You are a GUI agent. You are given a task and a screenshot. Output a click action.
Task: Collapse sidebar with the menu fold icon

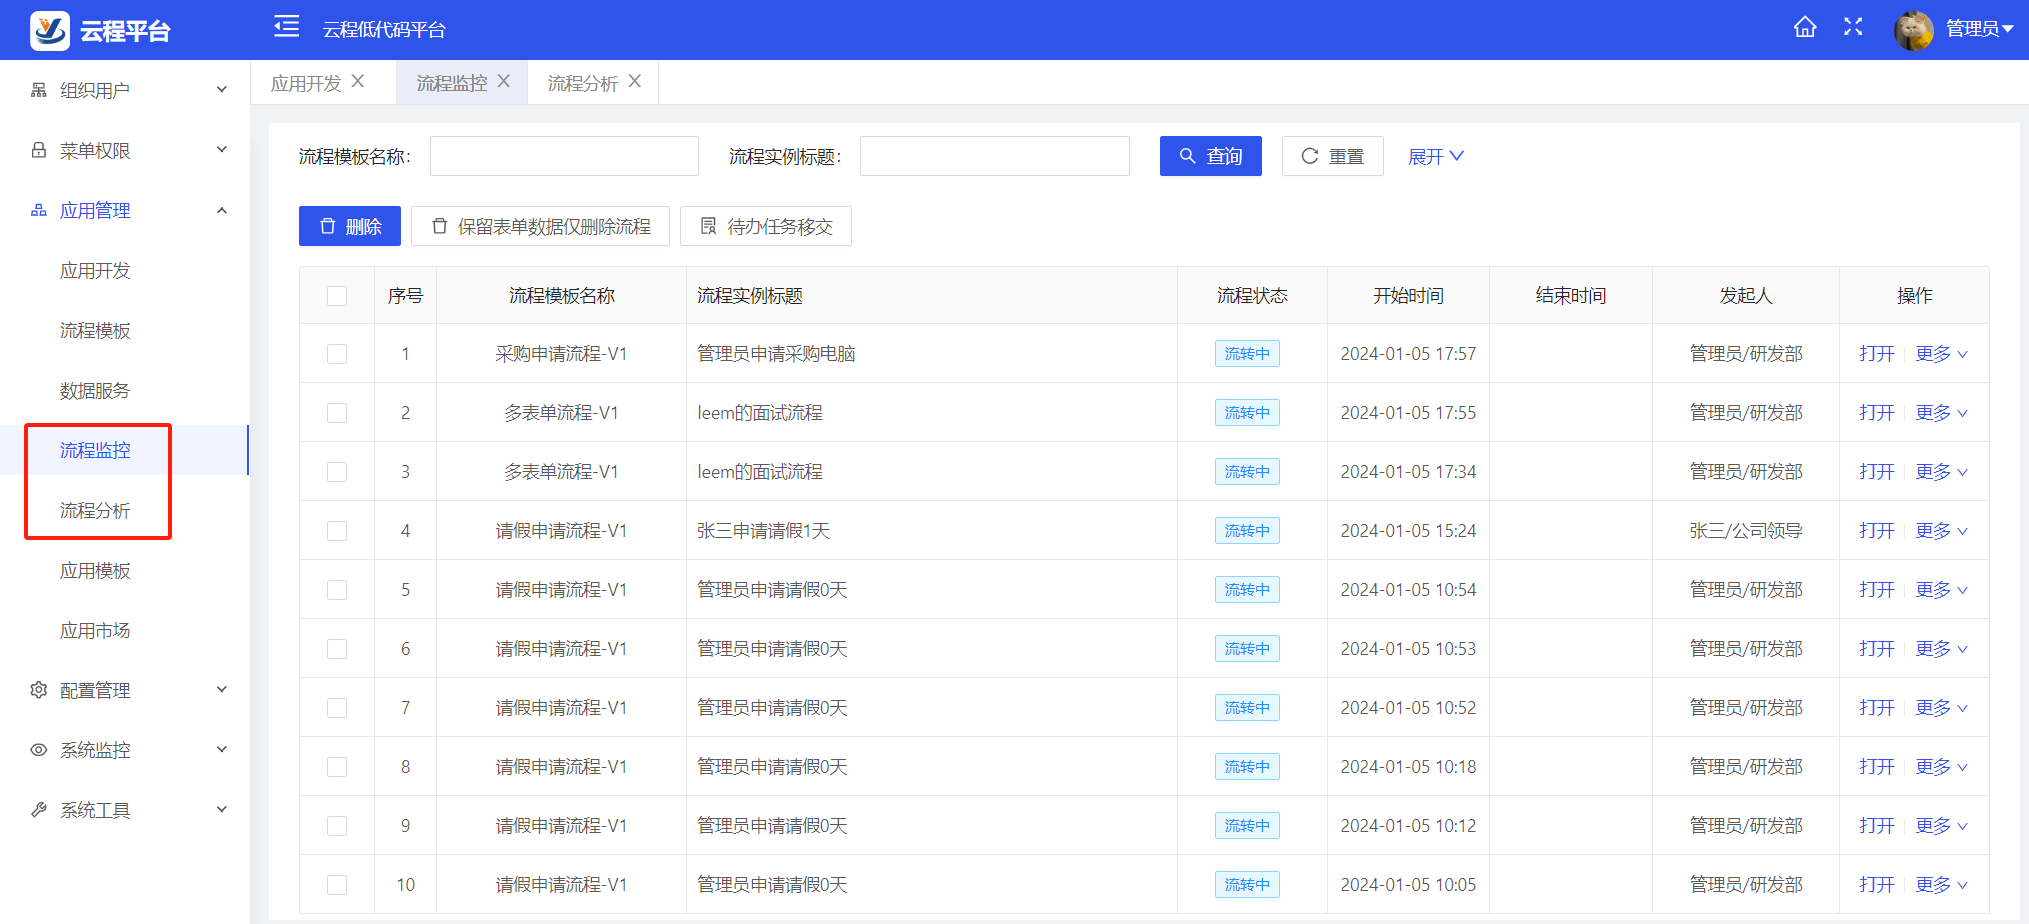[x=287, y=27]
